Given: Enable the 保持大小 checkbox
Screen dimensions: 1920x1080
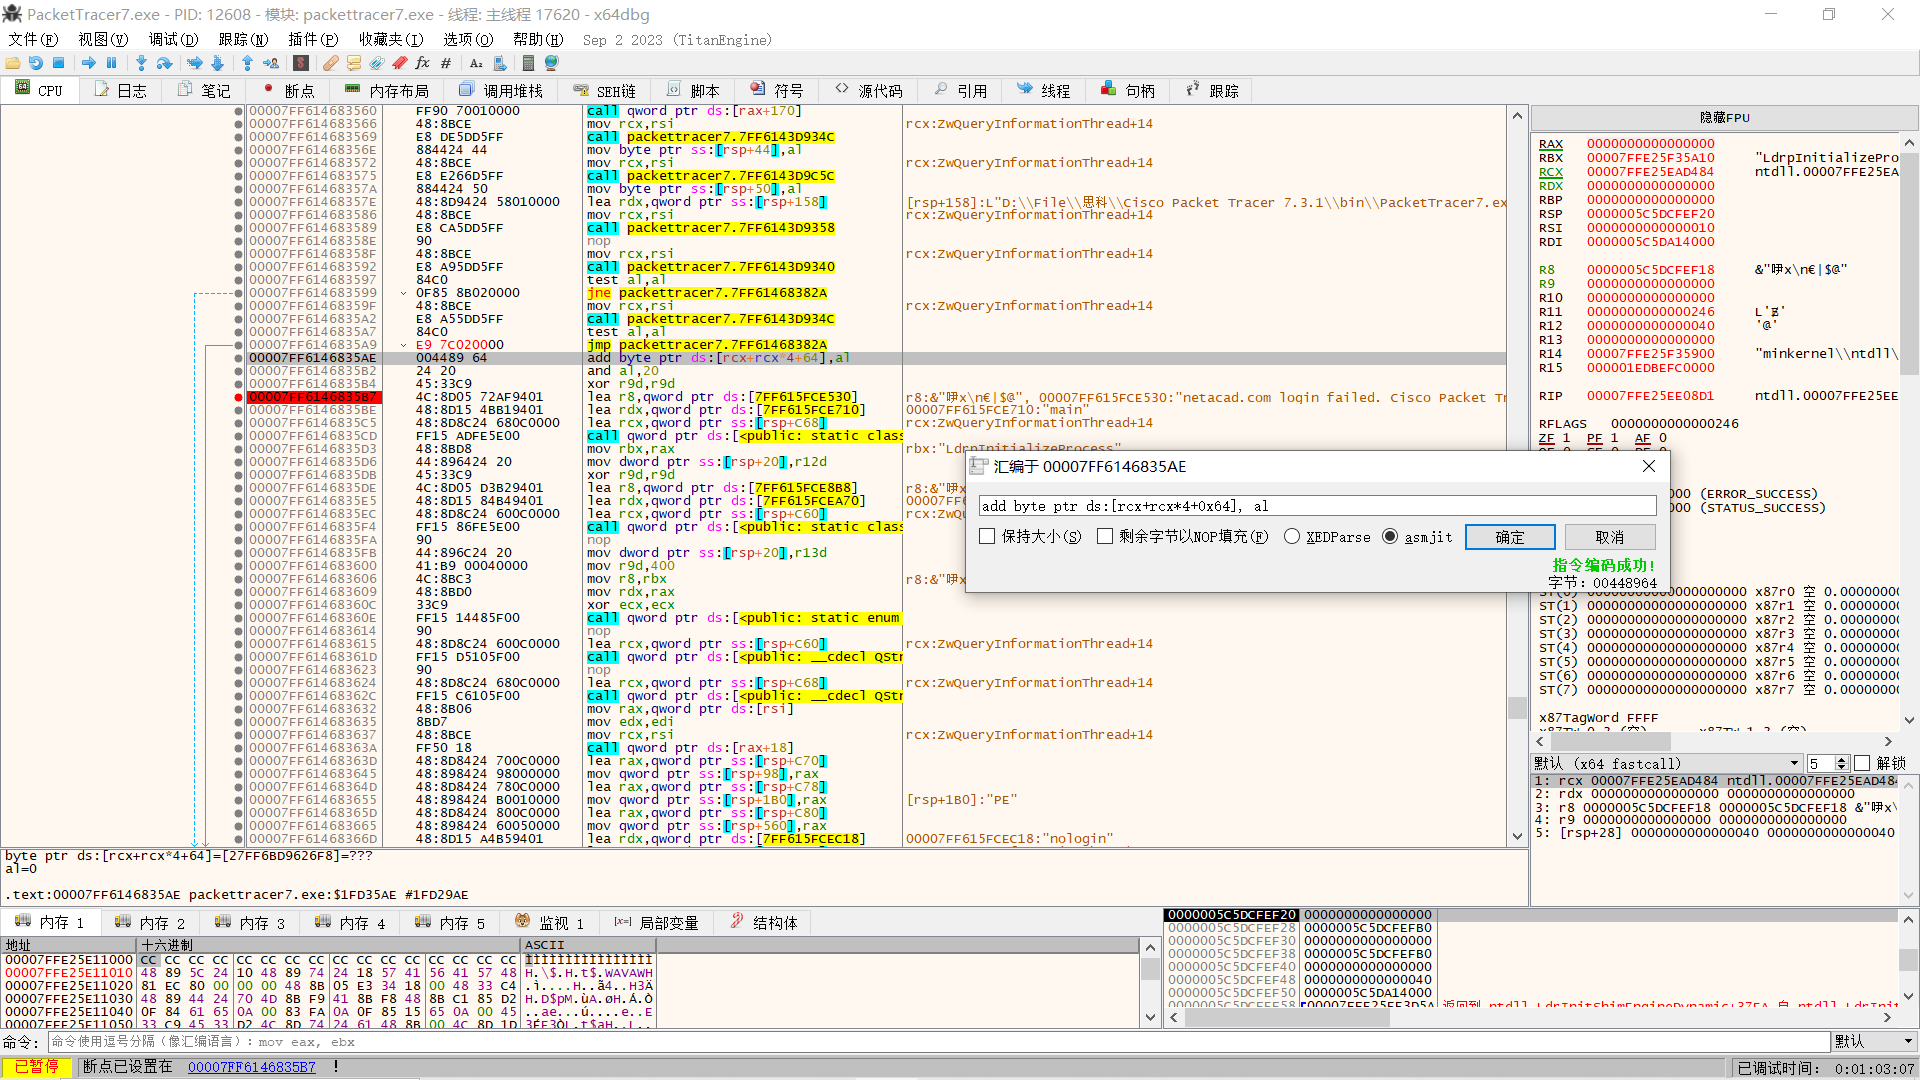Looking at the screenshot, I should tap(987, 537).
